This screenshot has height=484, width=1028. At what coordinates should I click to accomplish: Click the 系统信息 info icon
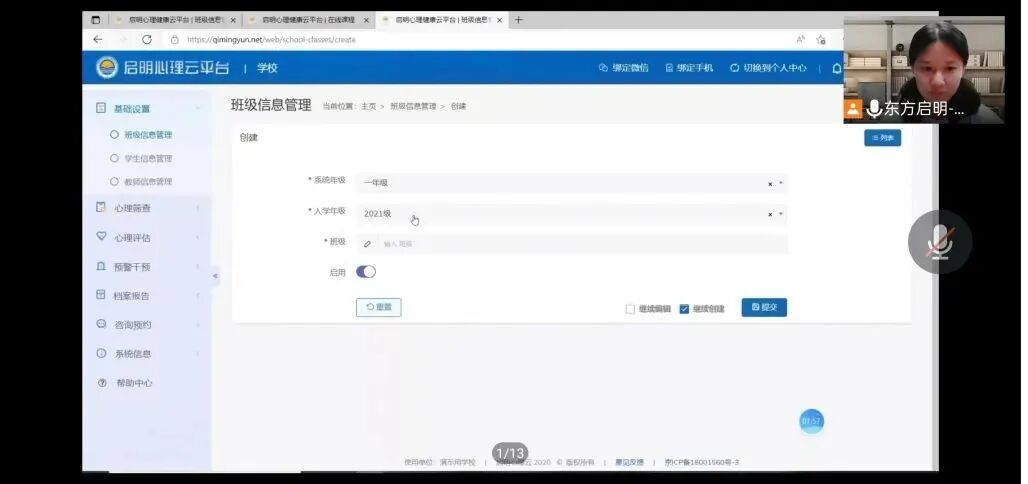pyautogui.click(x=101, y=353)
